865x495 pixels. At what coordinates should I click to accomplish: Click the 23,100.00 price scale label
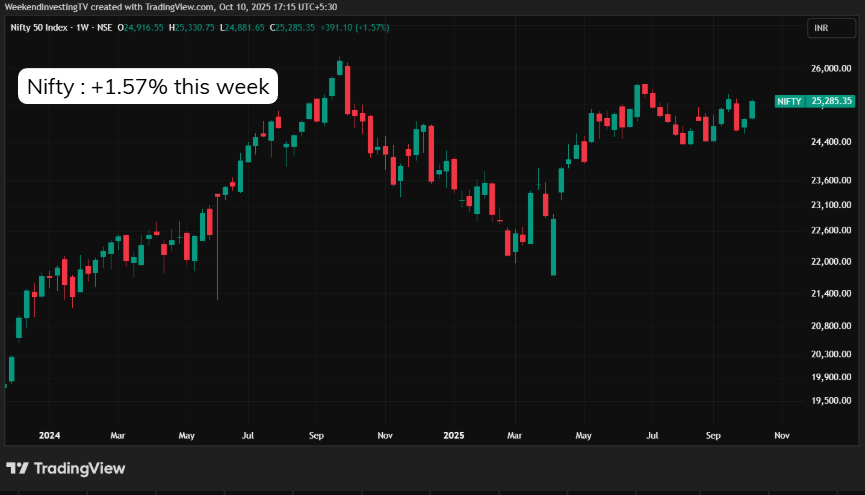pos(831,205)
